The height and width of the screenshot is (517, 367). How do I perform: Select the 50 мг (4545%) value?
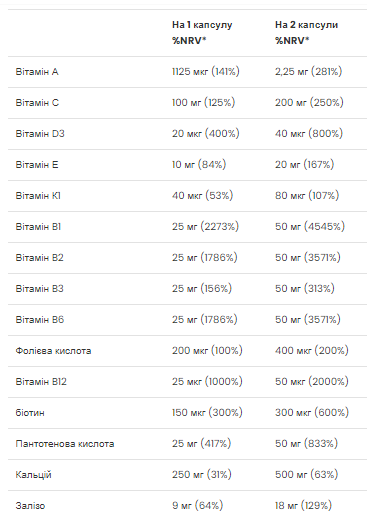[310, 226]
